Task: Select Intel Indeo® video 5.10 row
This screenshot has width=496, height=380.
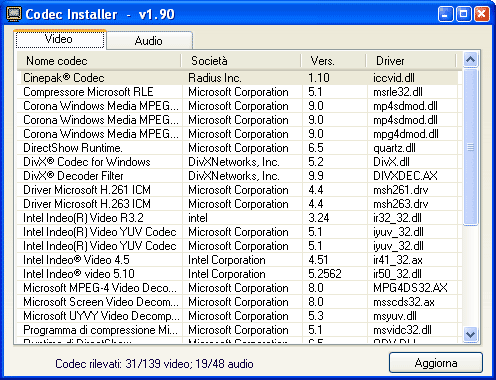Action: (x=239, y=274)
